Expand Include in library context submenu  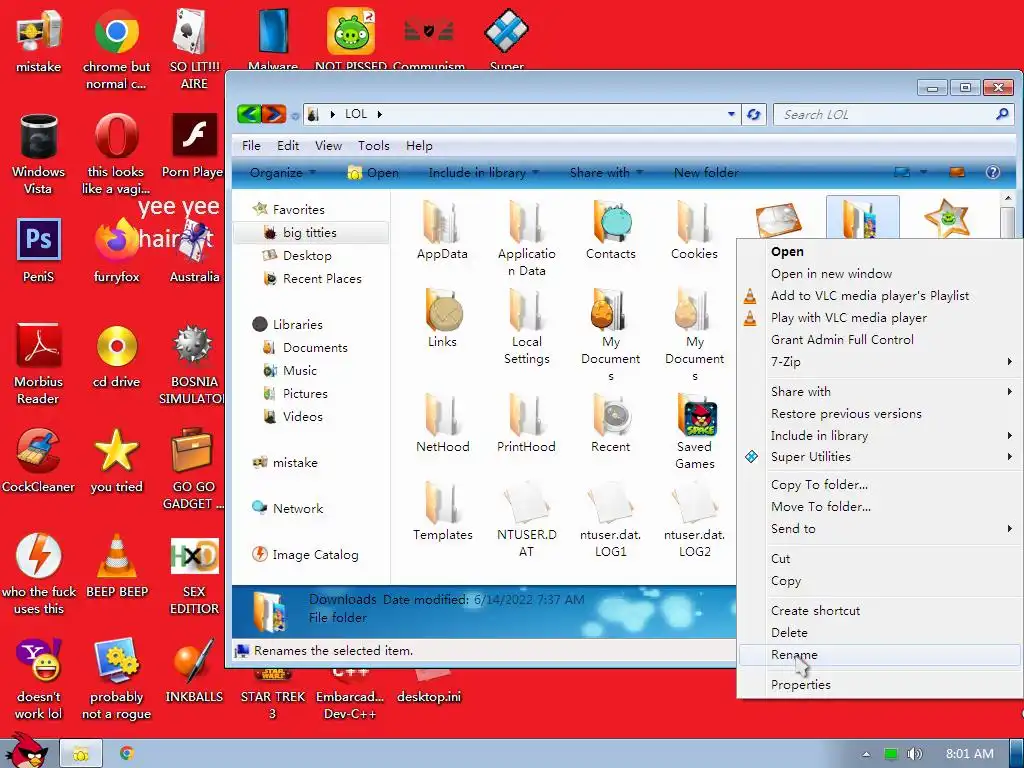(x=881, y=435)
